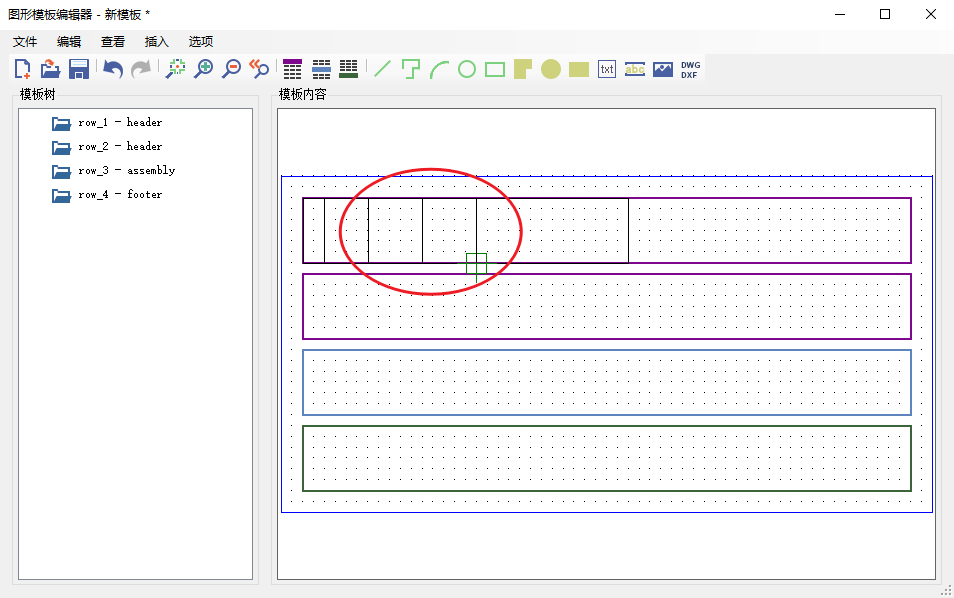
Task: Select the filled circle tool
Action: (551, 69)
